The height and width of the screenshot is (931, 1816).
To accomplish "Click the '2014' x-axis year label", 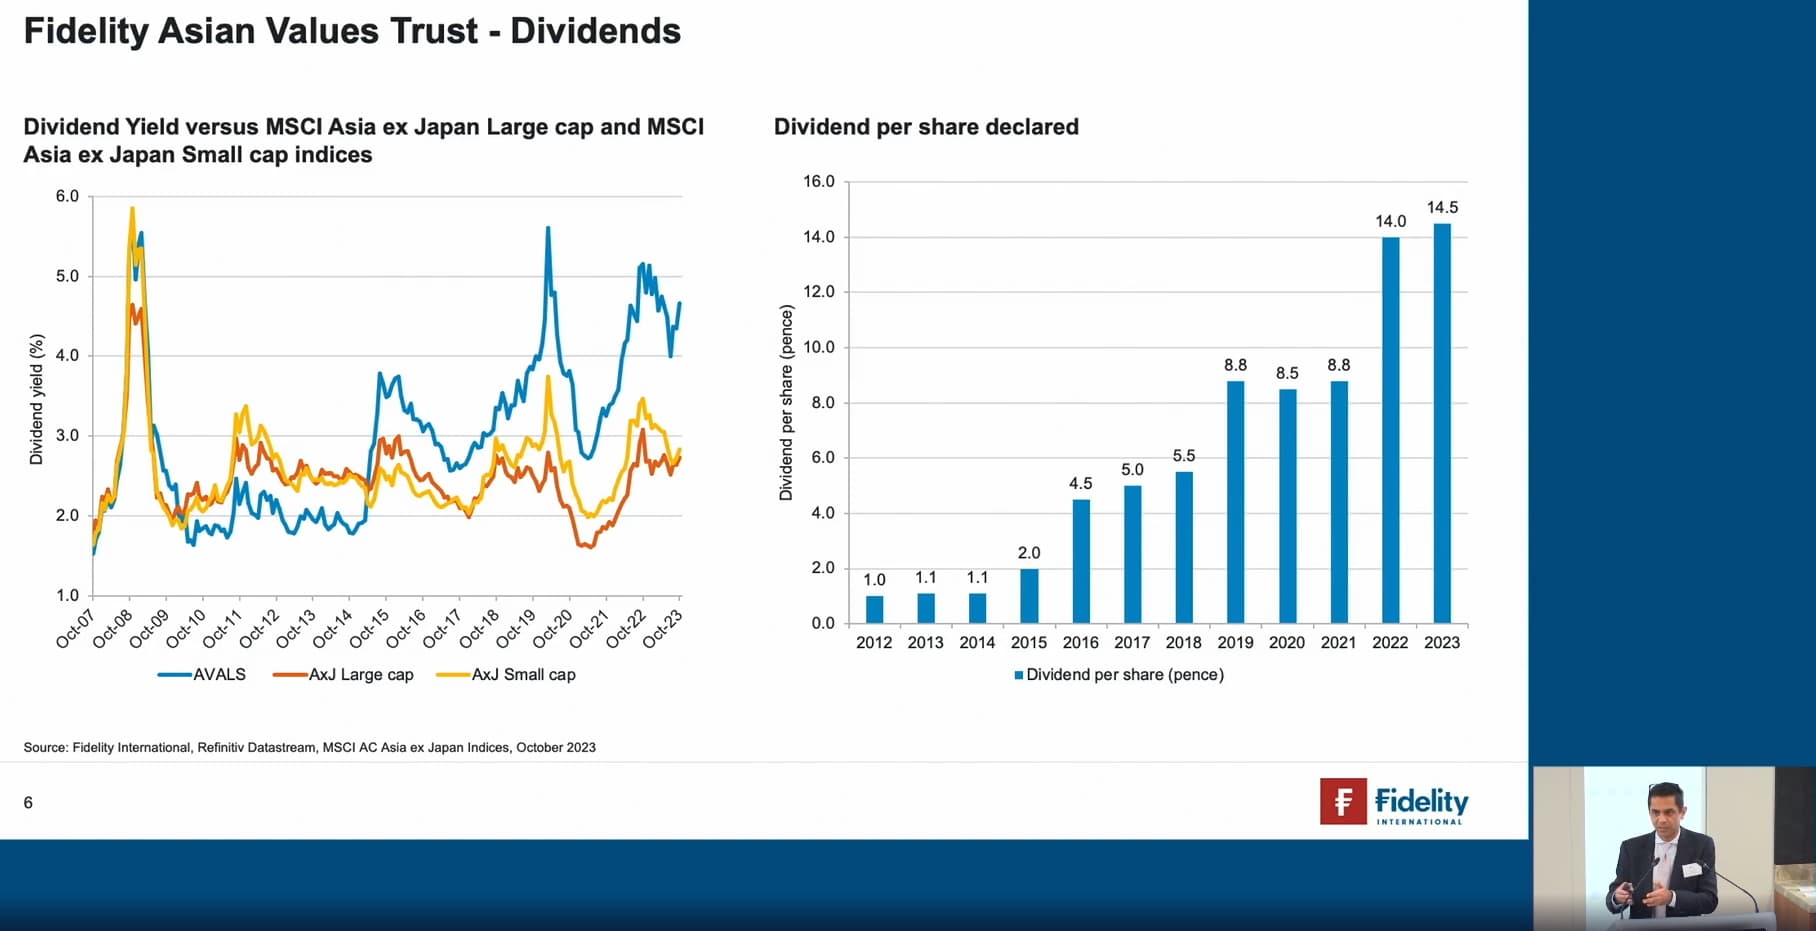I will tap(977, 642).
